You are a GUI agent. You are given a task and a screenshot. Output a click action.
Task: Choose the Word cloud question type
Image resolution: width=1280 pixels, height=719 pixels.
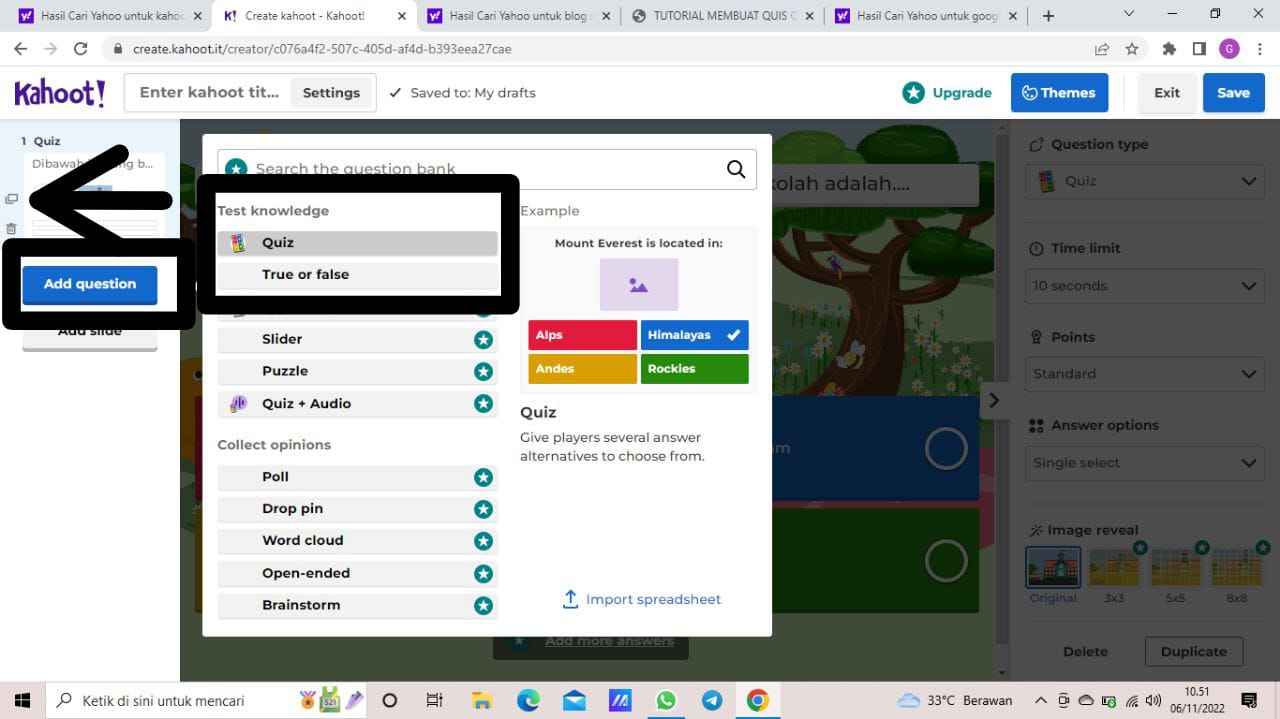pos(357,541)
